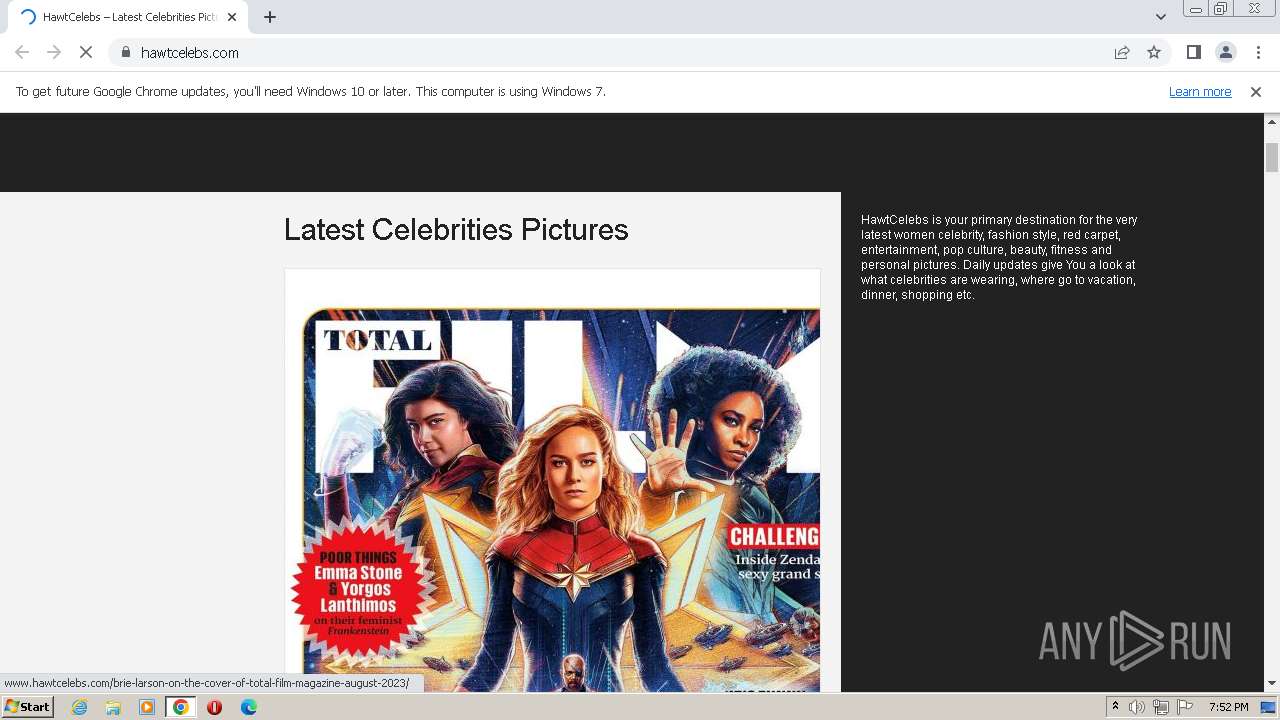The height and width of the screenshot is (720, 1280).
Task: Click the browser Forward arrow
Action: (54, 52)
